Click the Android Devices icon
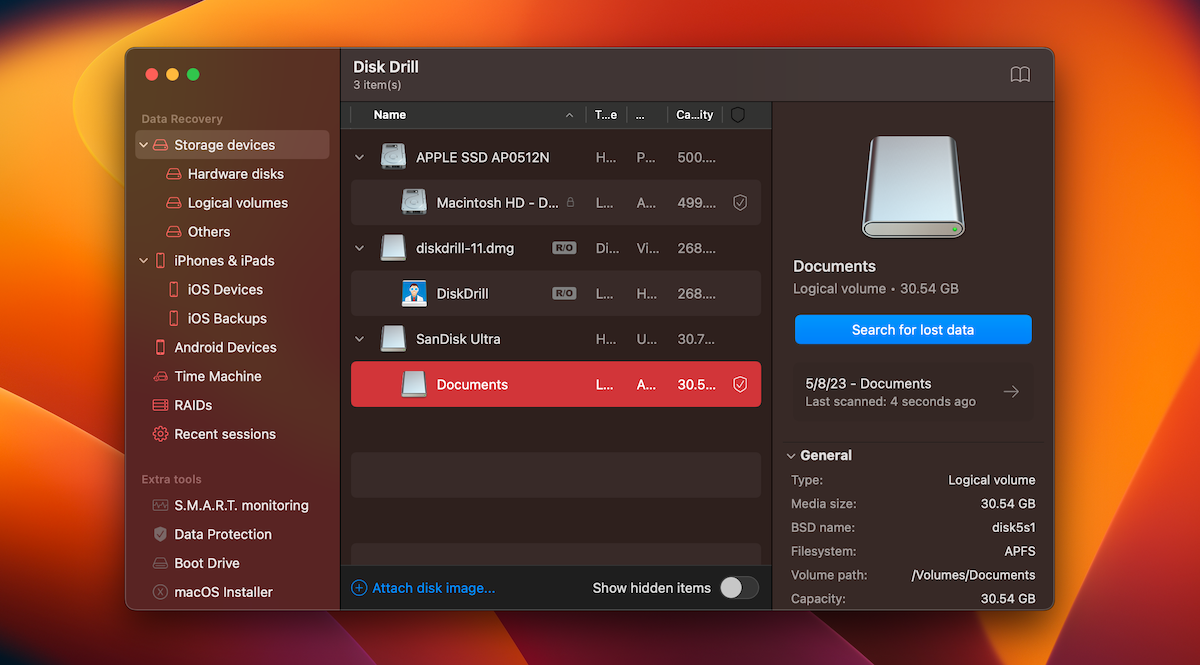Screen dimensions: 1200x665 pos(160,348)
